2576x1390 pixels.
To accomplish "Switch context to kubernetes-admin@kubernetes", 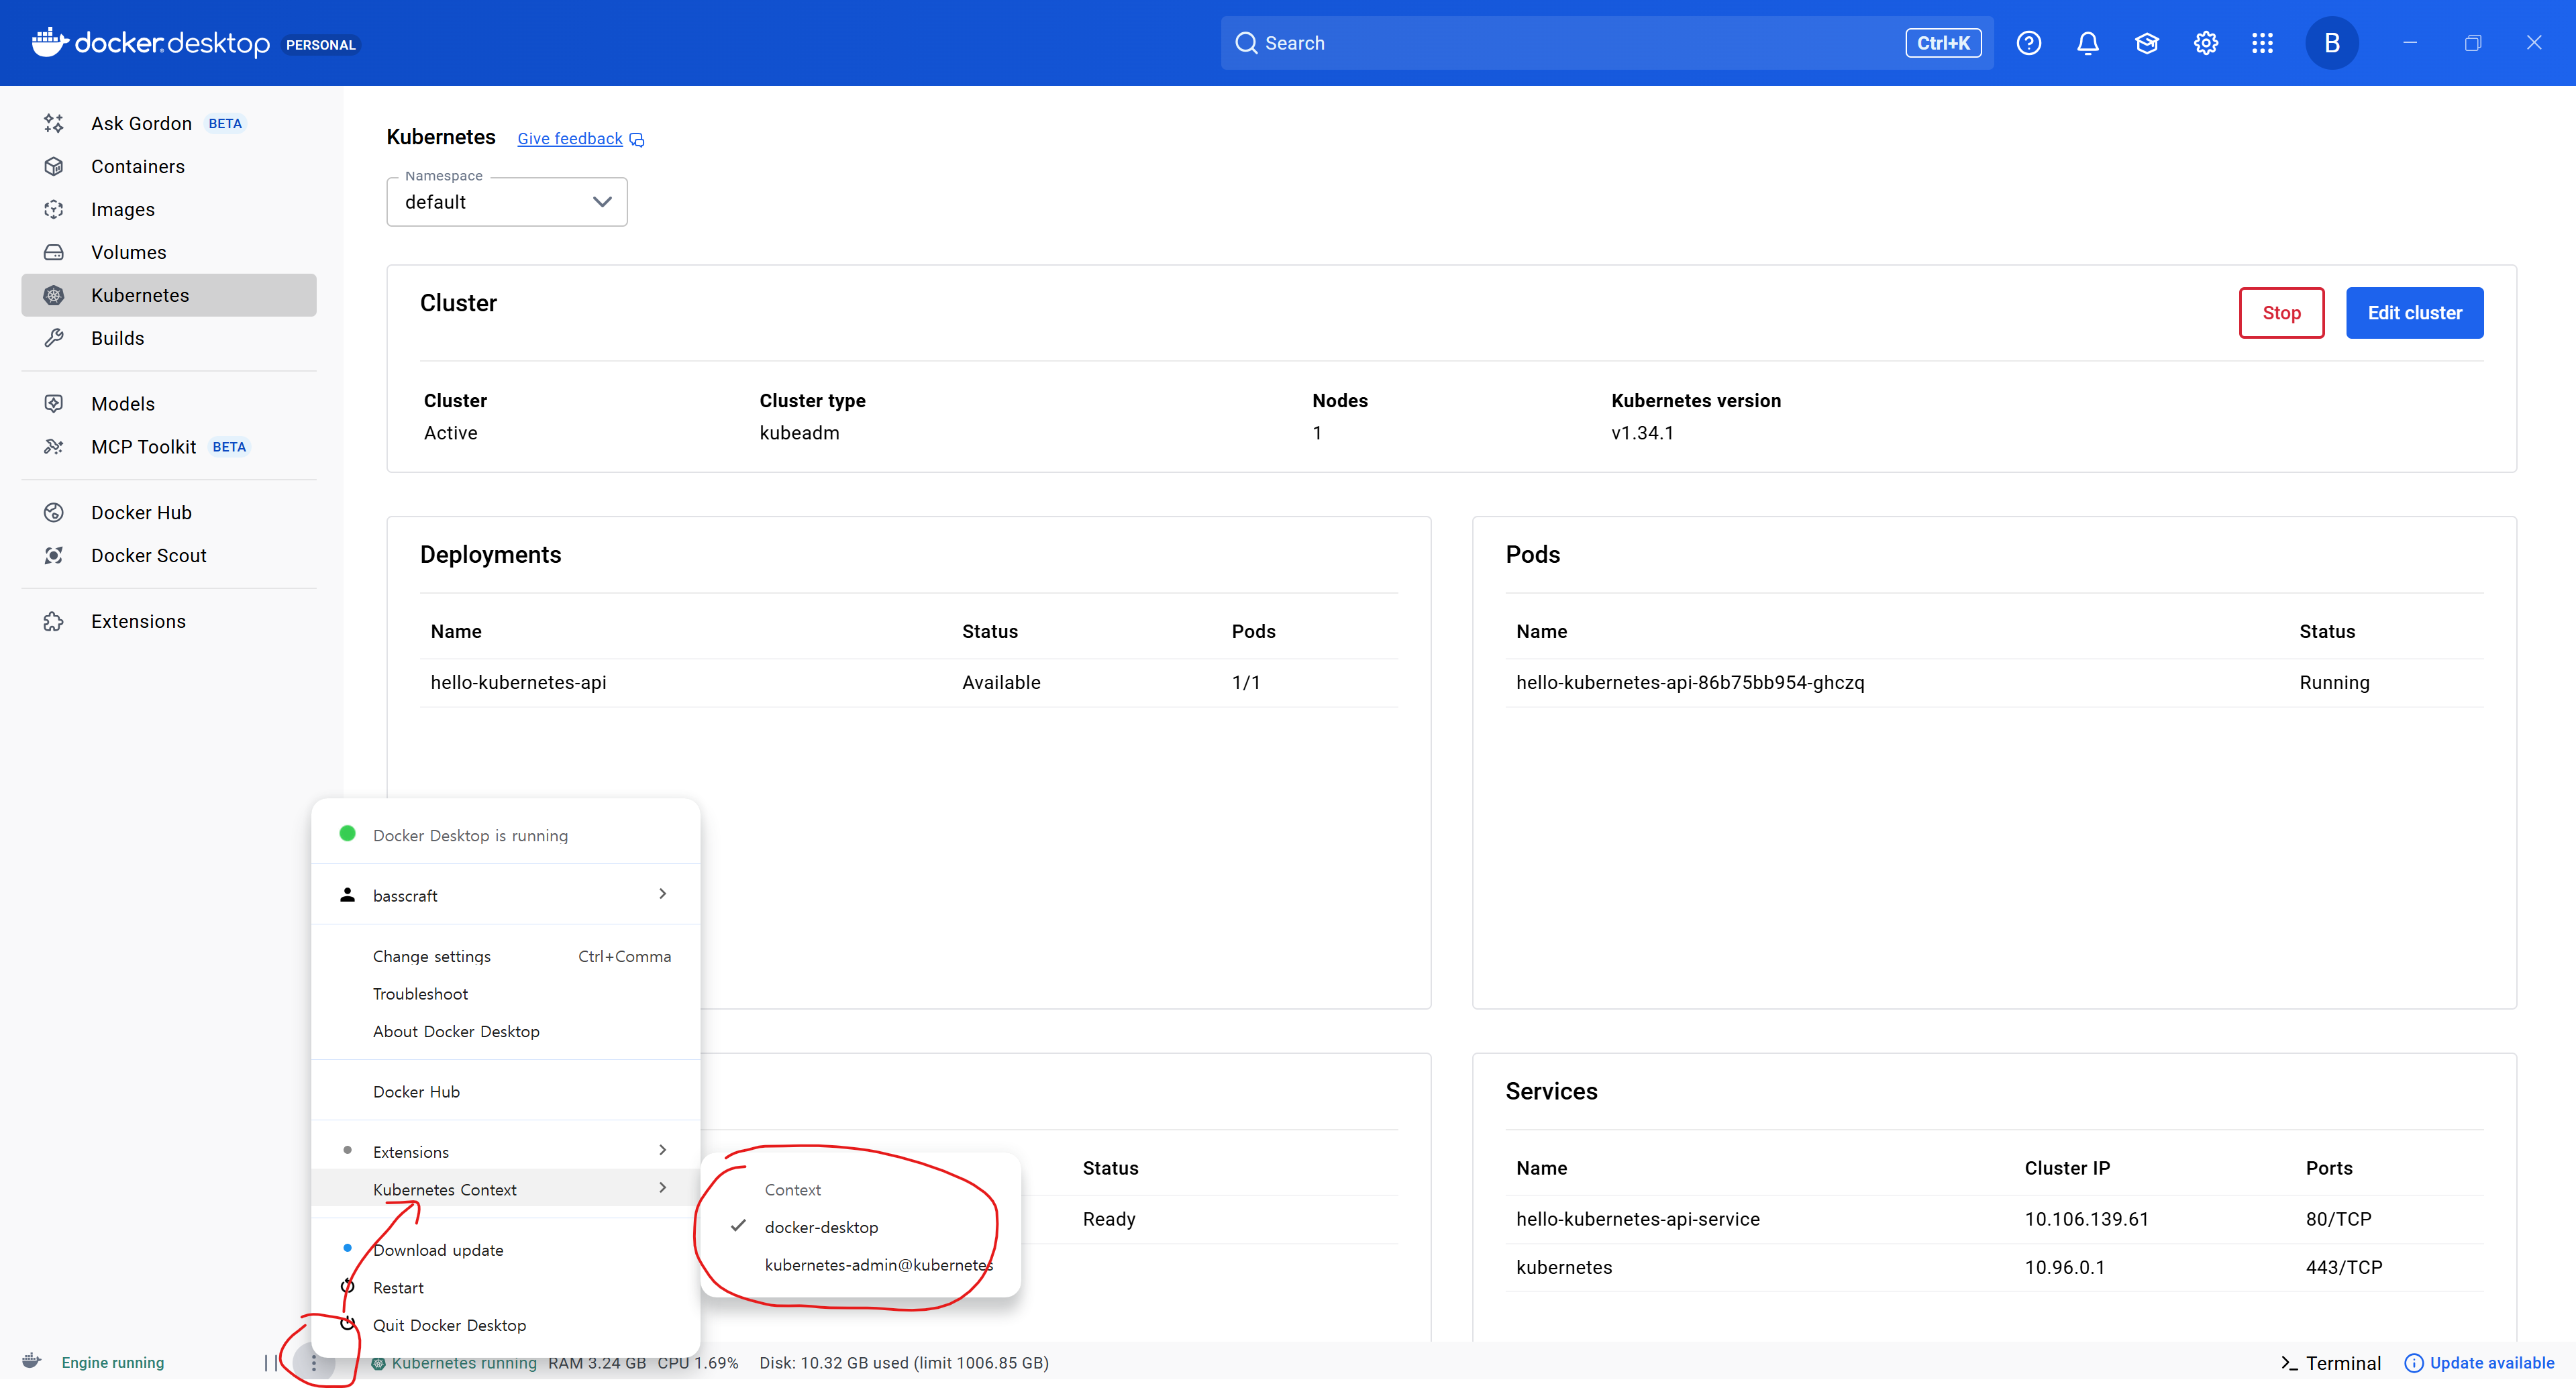I will coord(877,1265).
